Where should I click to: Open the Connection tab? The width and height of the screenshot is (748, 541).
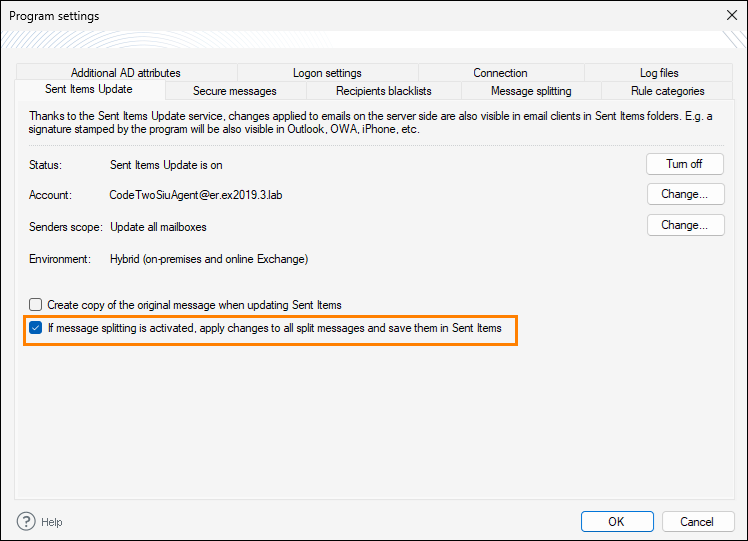pyautogui.click(x=500, y=73)
